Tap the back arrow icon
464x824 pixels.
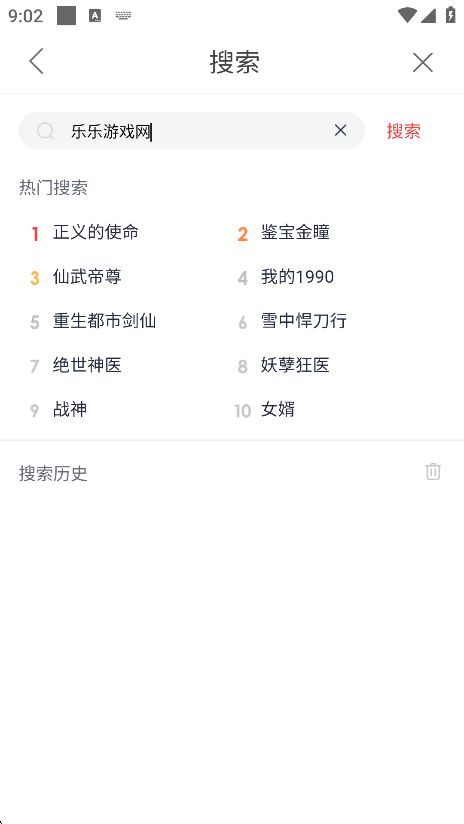coord(36,61)
